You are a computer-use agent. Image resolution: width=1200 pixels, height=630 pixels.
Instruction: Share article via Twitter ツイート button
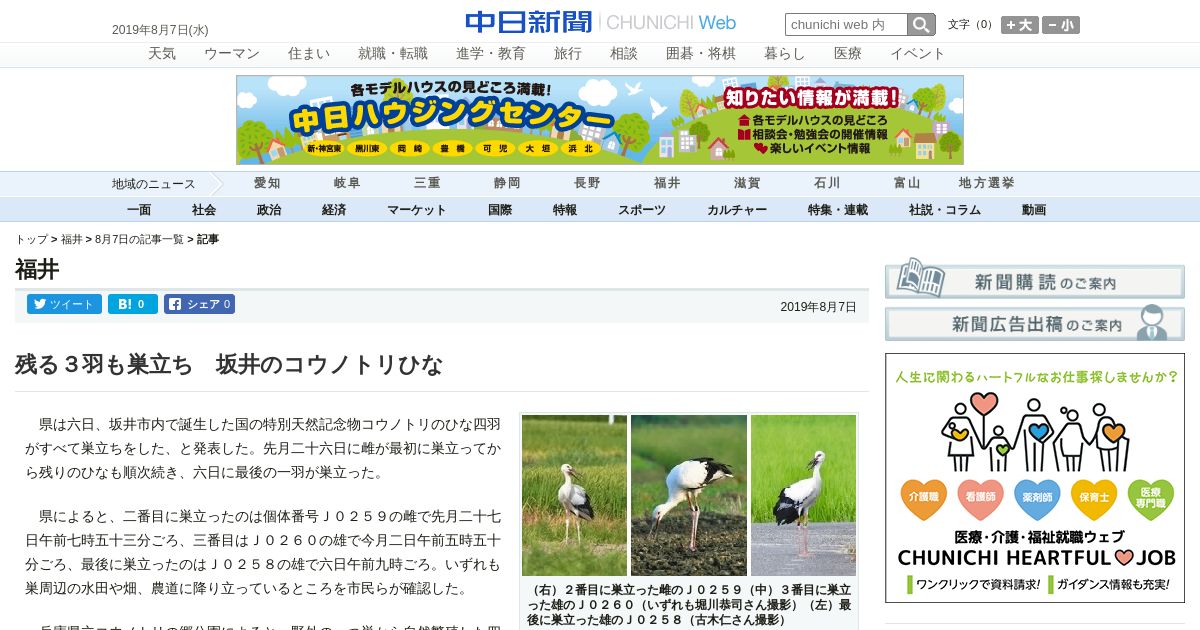pyautogui.click(x=64, y=304)
